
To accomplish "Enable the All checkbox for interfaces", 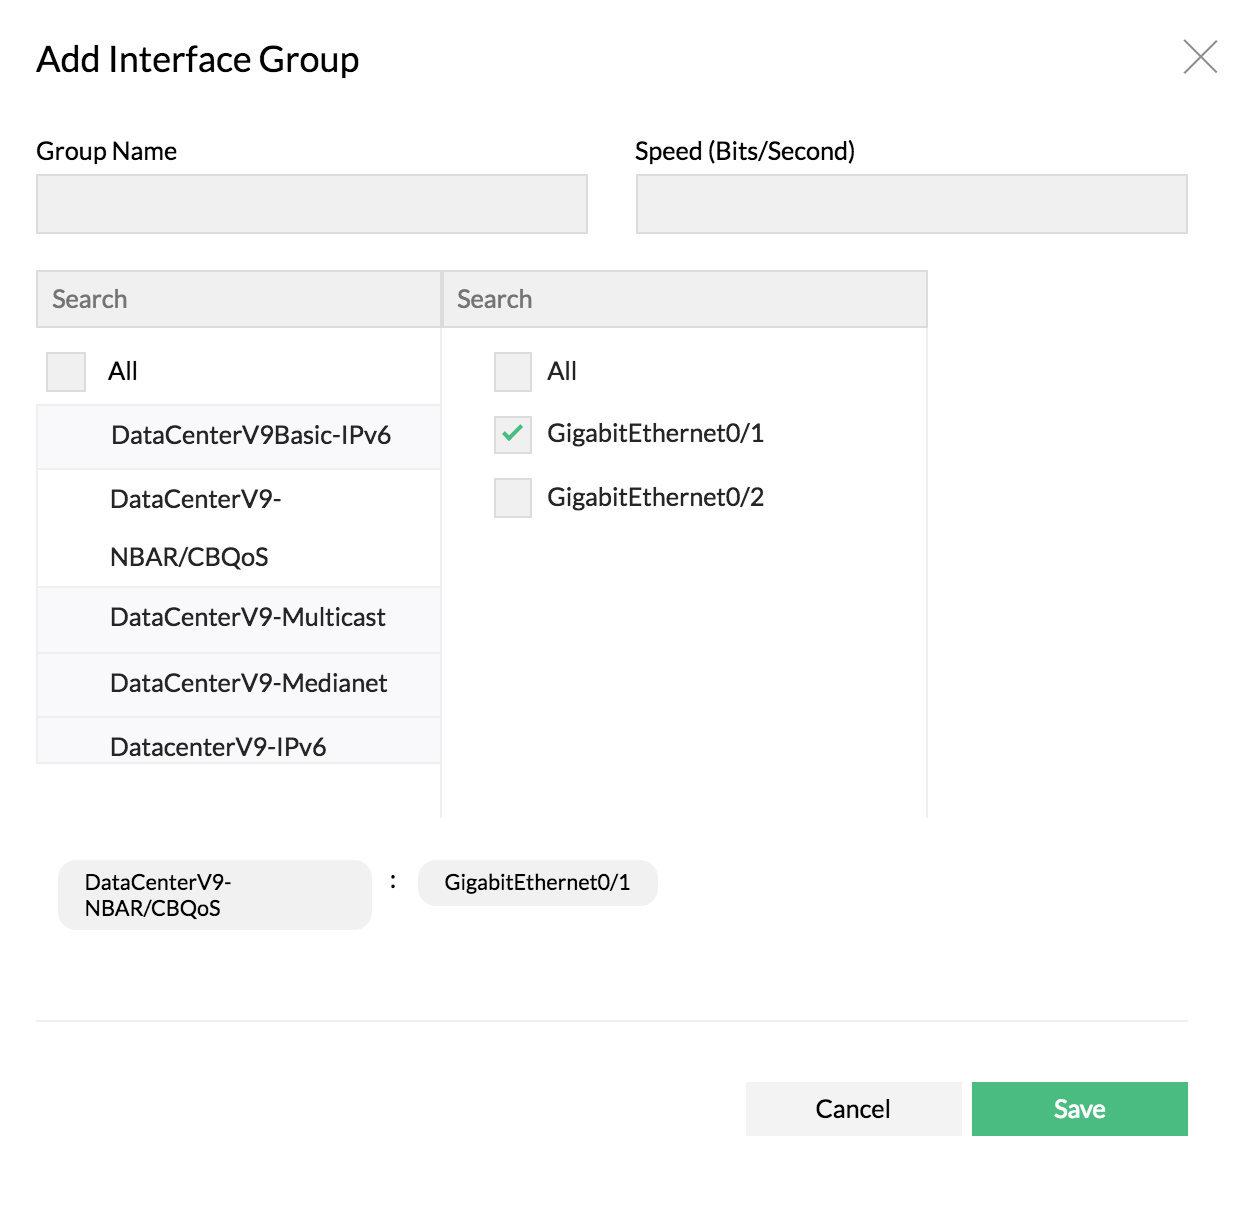I will (x=512, y=371).
